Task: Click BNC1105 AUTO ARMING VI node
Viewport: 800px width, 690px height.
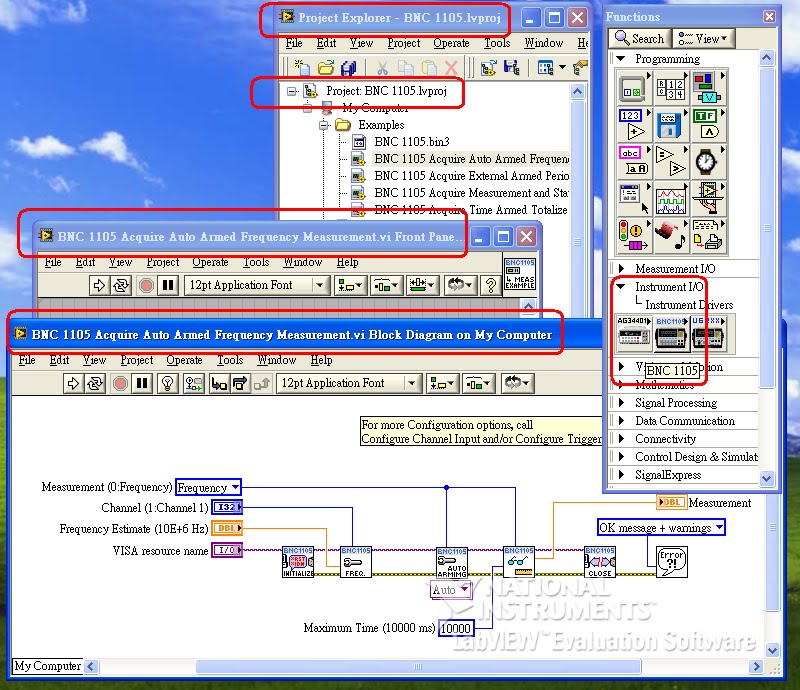Action: click(452, 563)
